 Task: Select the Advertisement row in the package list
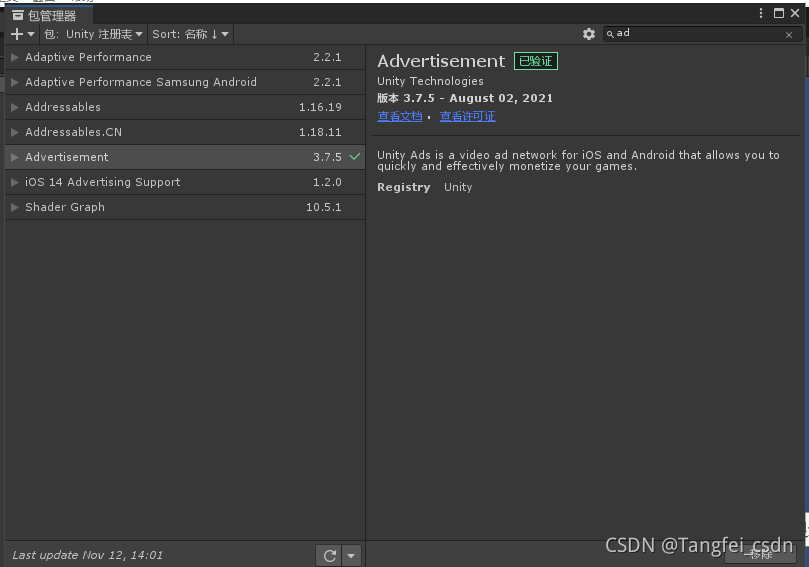[185, 157]
